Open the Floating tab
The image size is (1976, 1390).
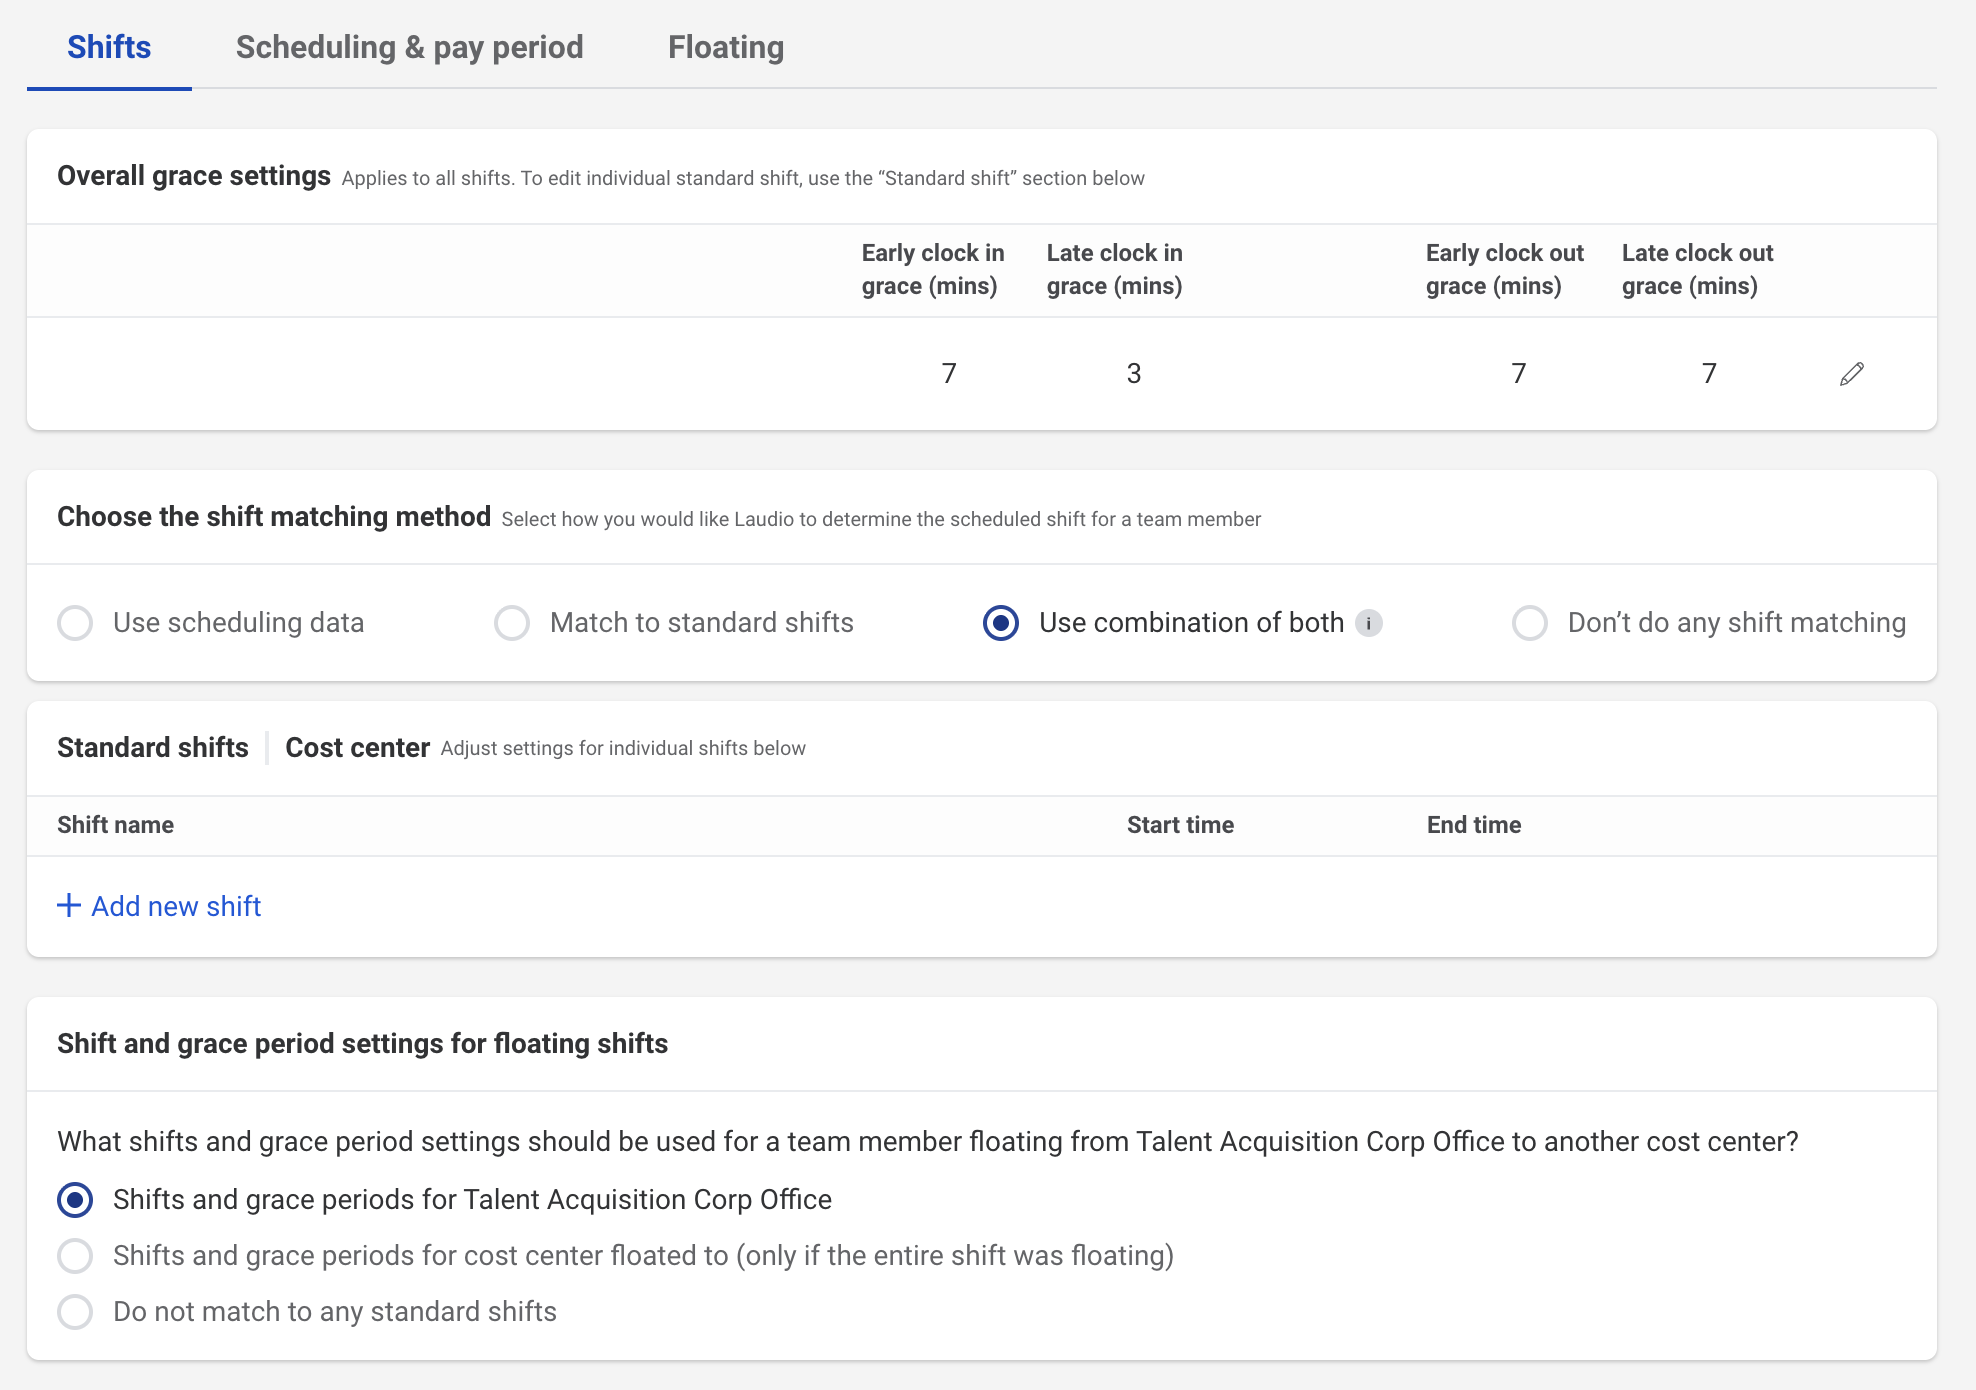726,47
